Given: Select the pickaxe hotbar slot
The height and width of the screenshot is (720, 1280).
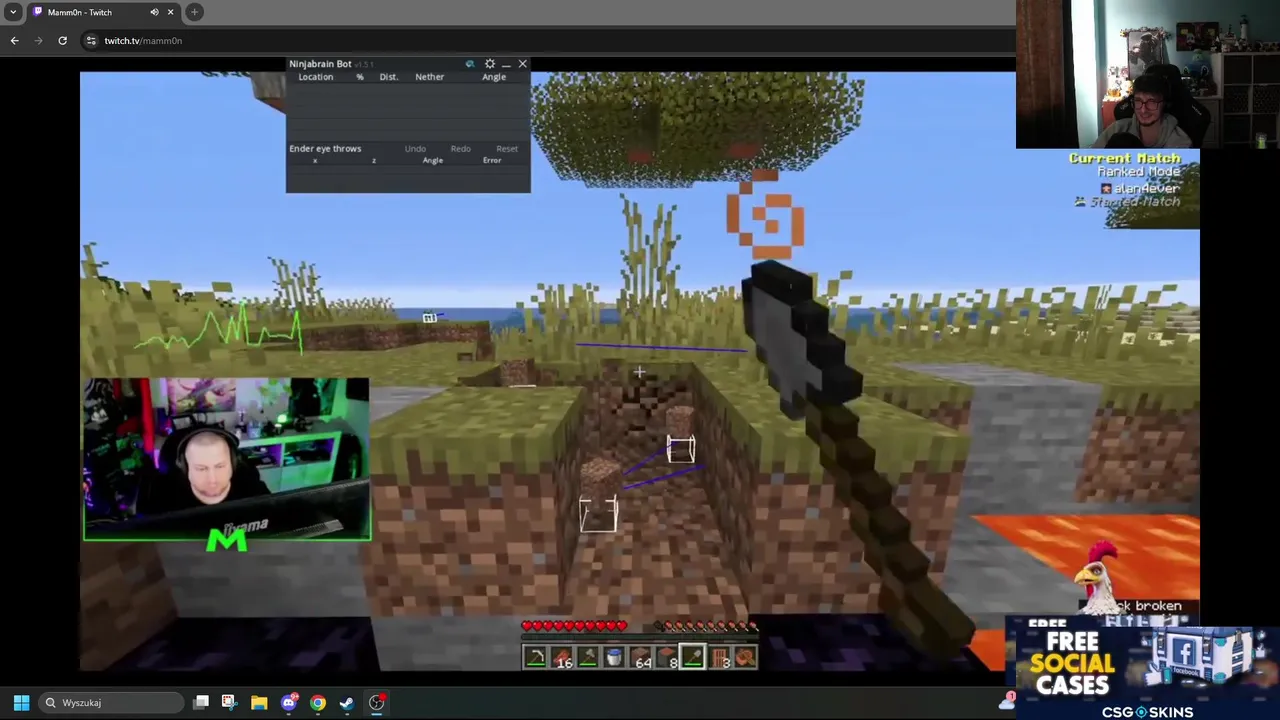Looking at the screenshot, I should click(x=535, y=657).
